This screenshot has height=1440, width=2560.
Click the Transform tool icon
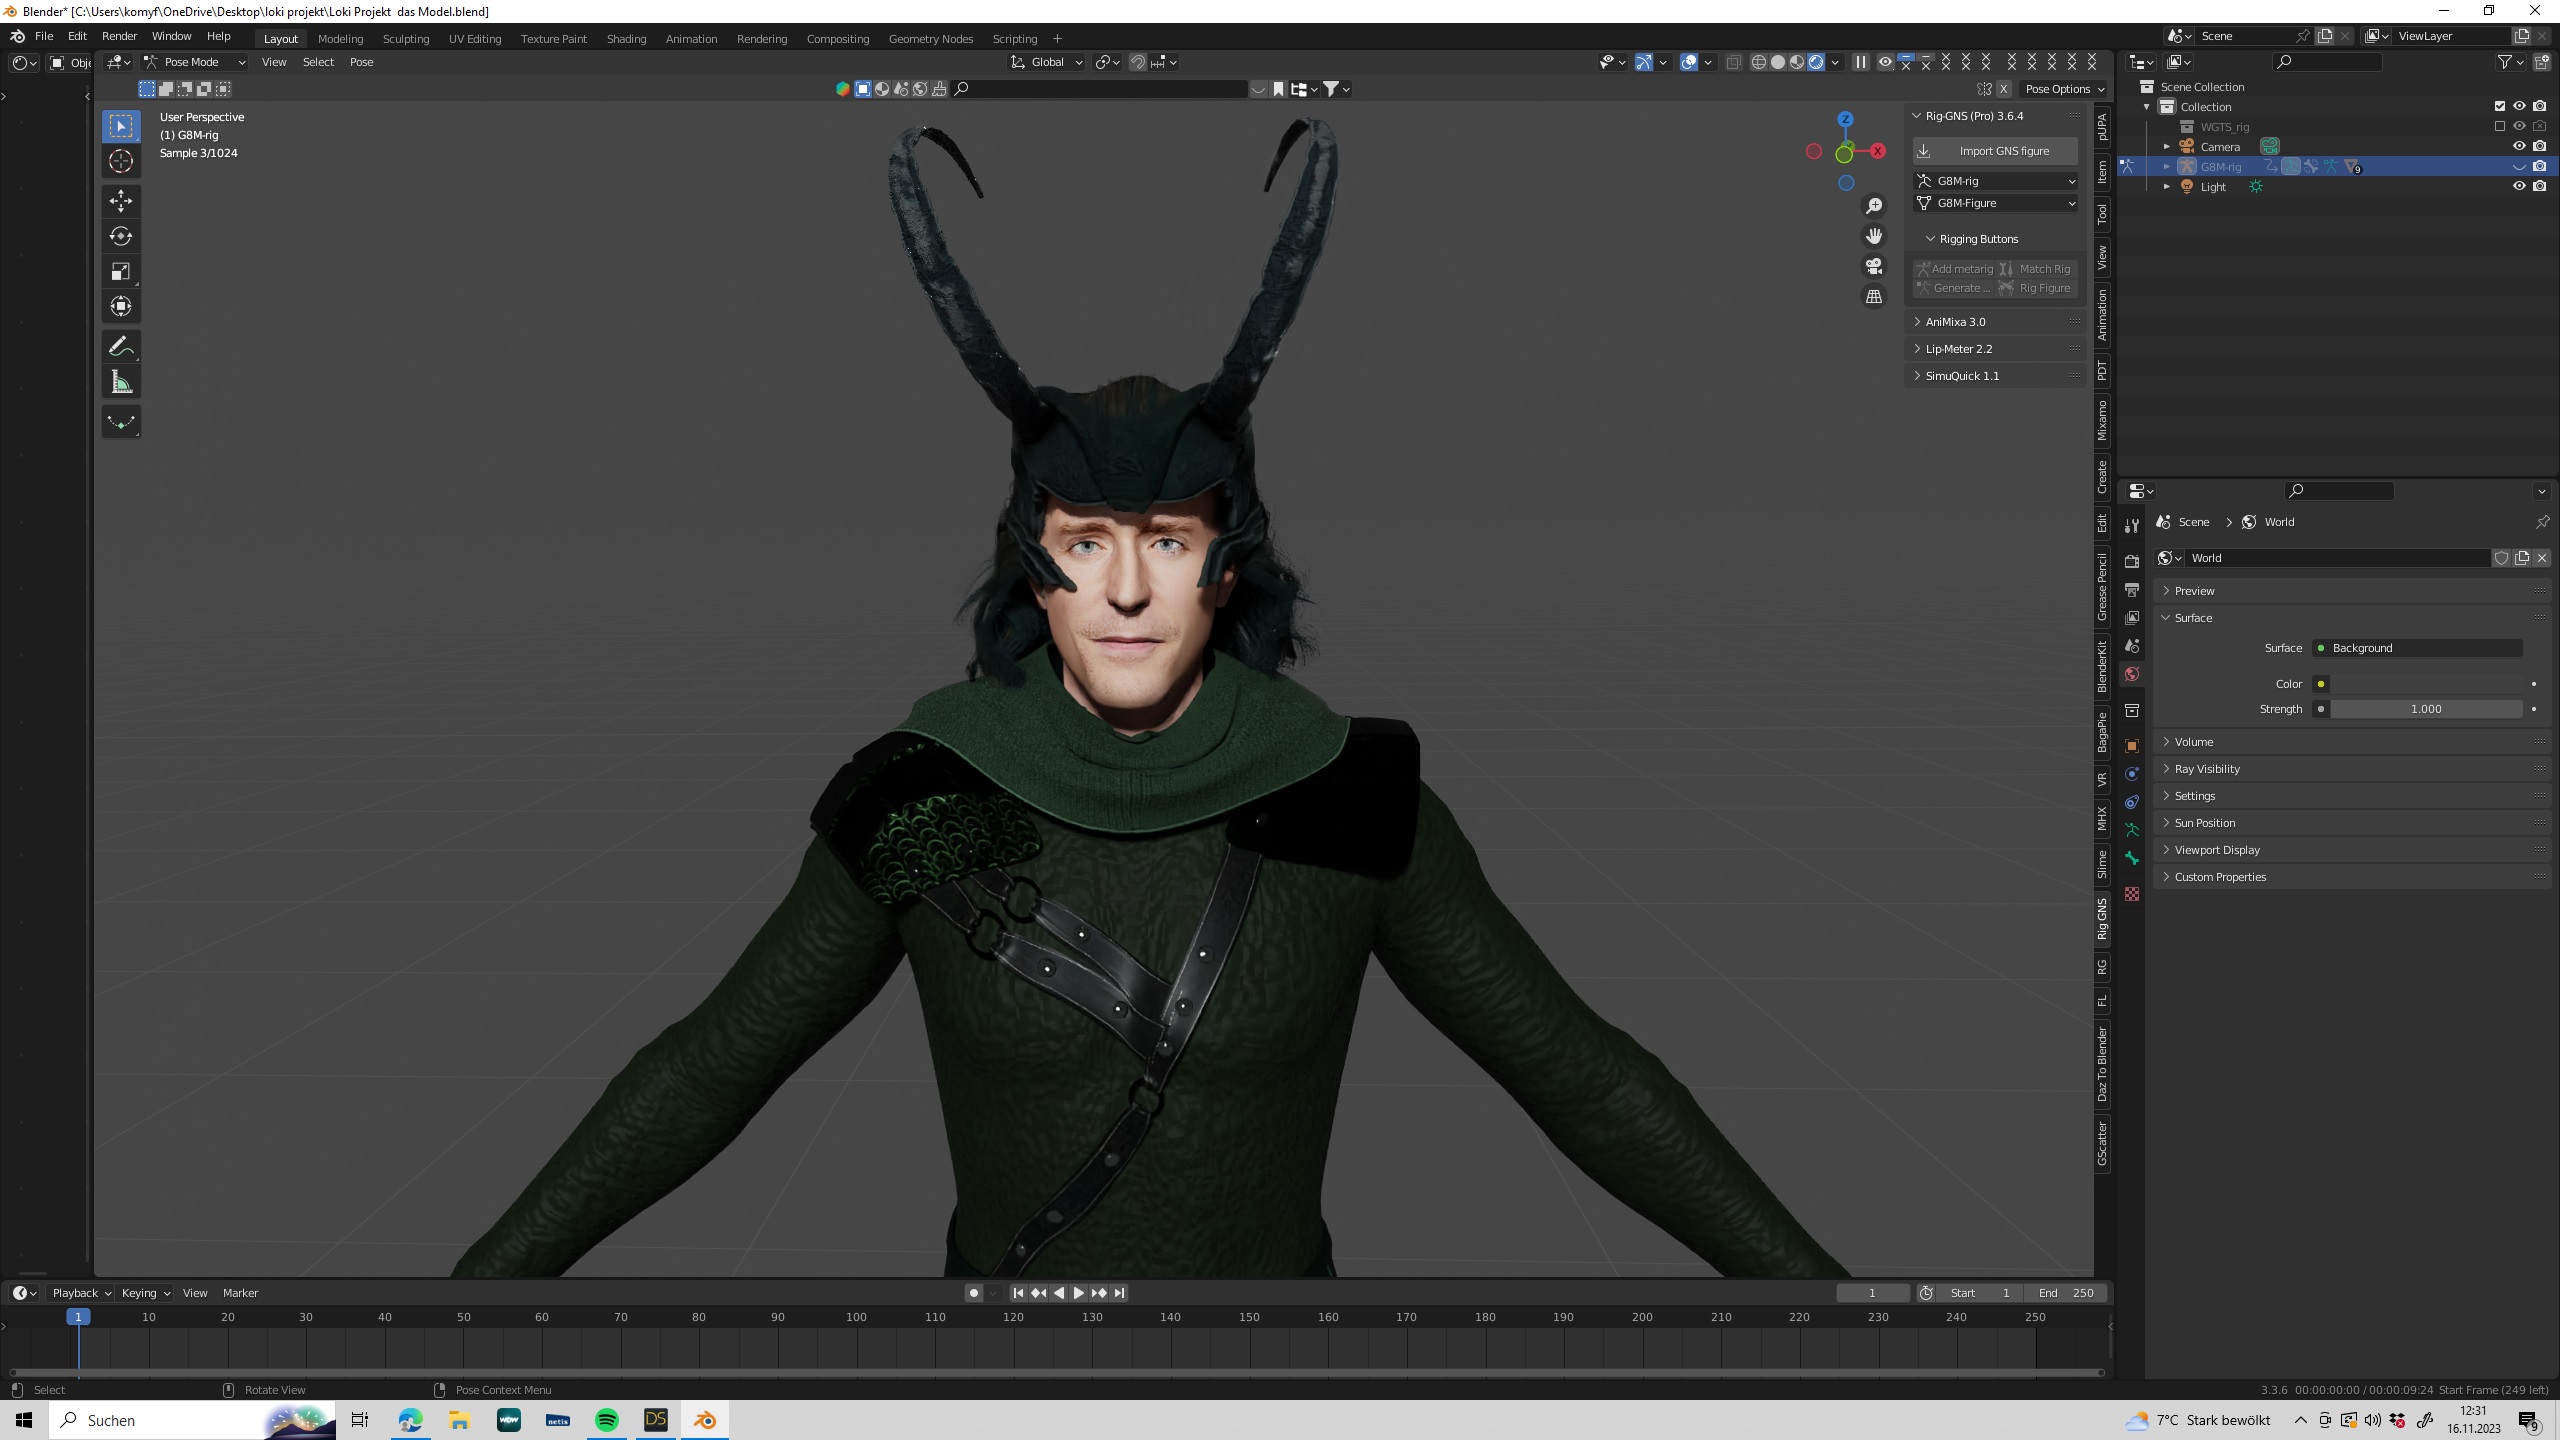point(121,307)
